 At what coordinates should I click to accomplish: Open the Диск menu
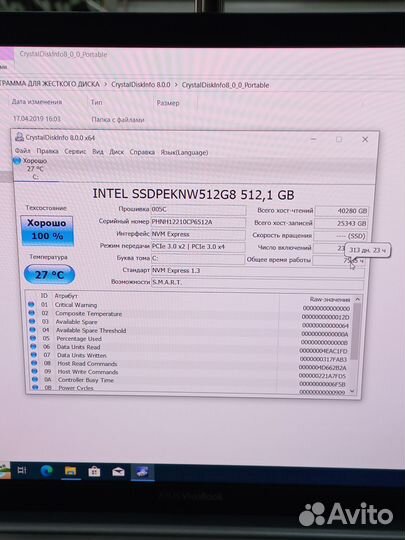116,152
